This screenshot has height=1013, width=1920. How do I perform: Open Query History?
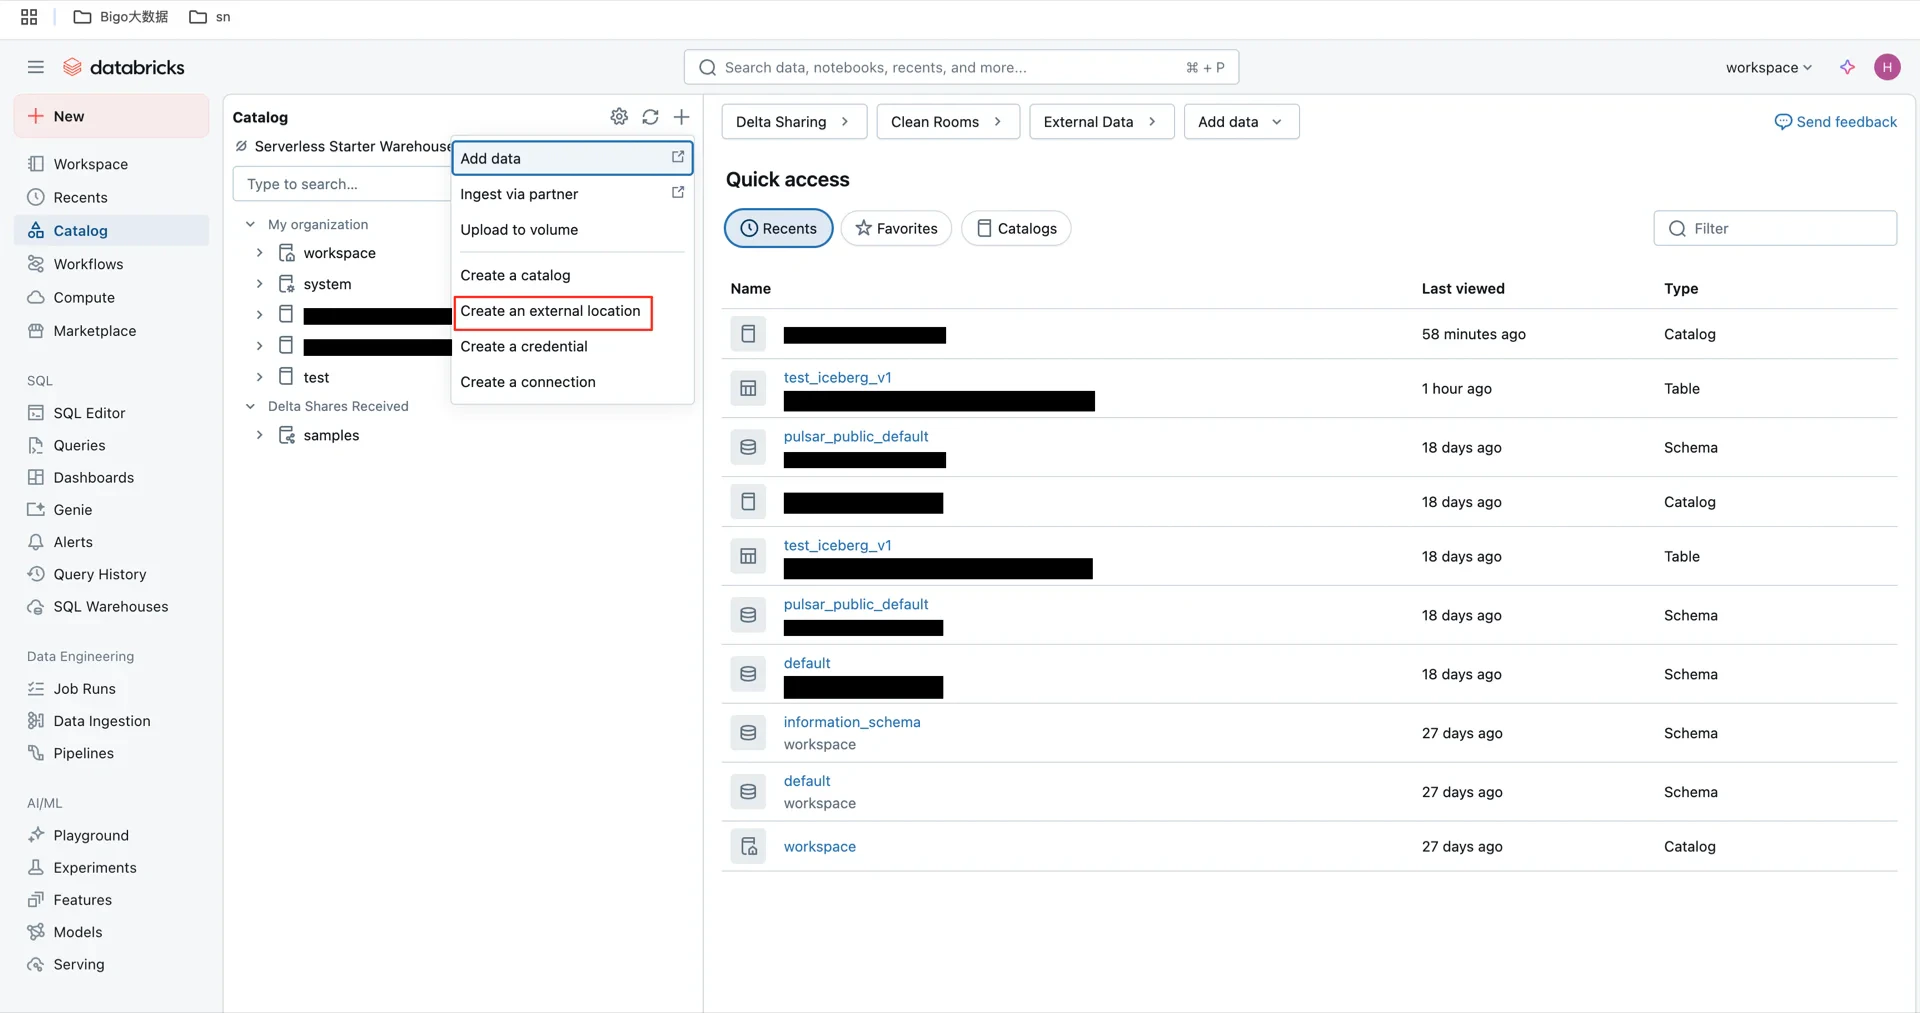111,574
